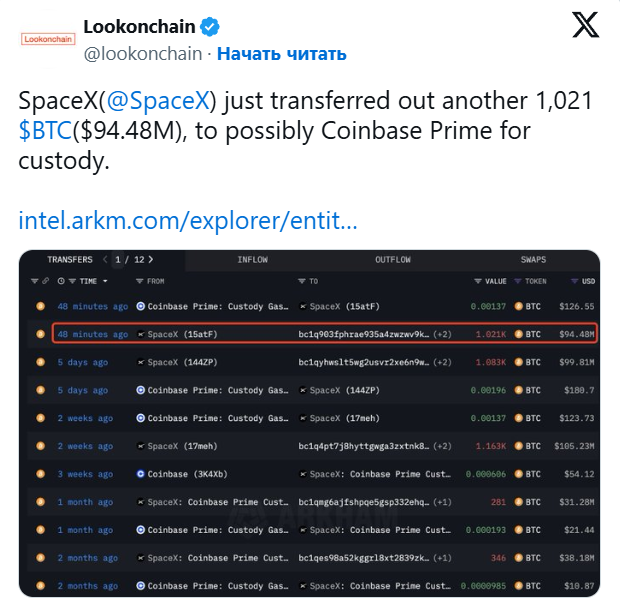Open the intel.arkm.com explorer link
Image resolution: width=620 pixels, height=601 pixels.
188,220
